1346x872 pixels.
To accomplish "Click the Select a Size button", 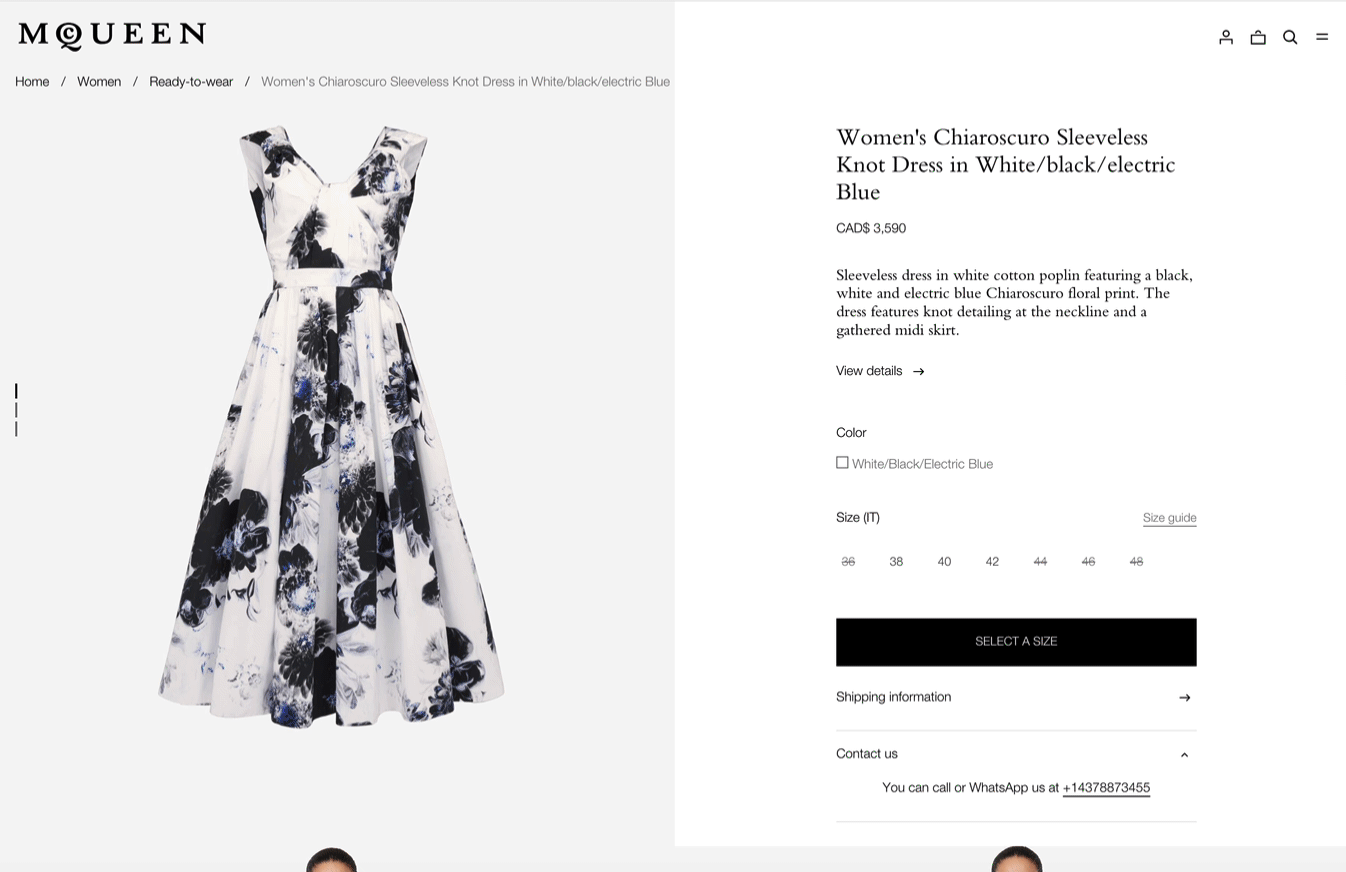I will pyautogui.click(x=1016, y=642).
